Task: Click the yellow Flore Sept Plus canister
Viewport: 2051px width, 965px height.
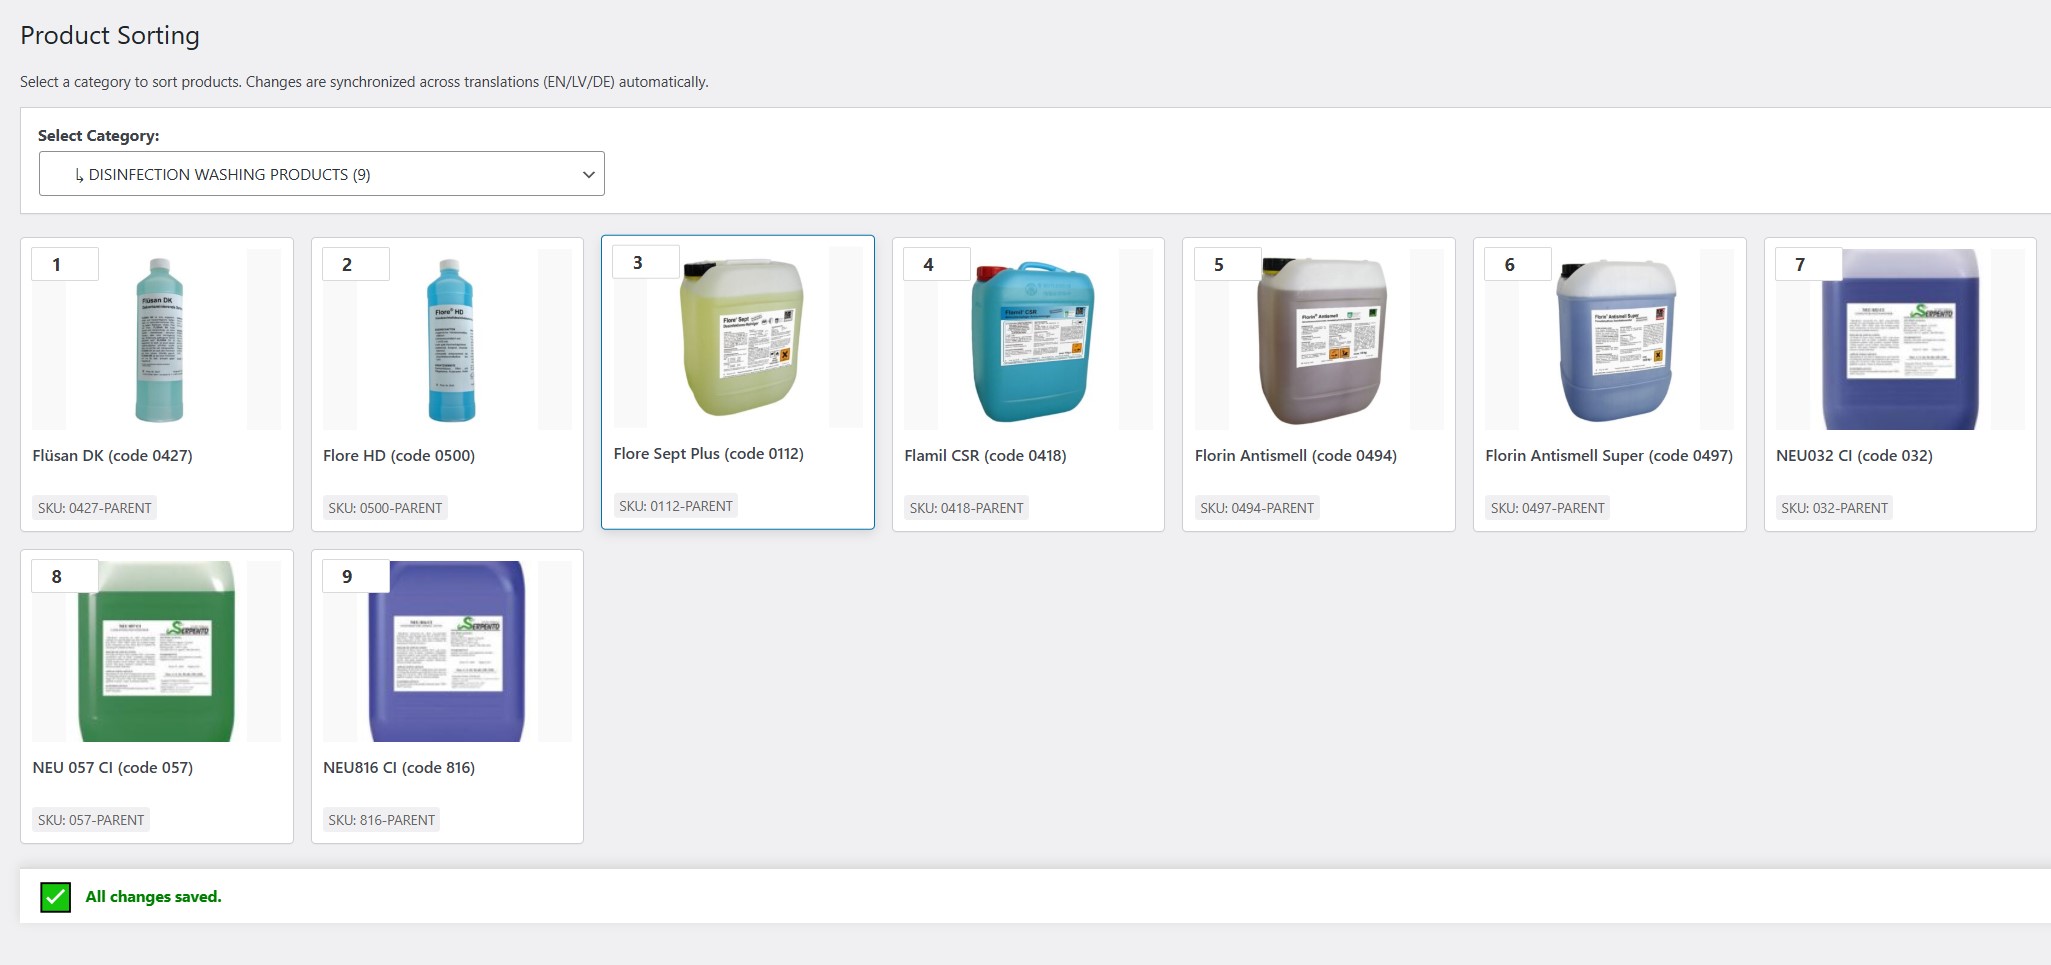Action: pos(742,338)
